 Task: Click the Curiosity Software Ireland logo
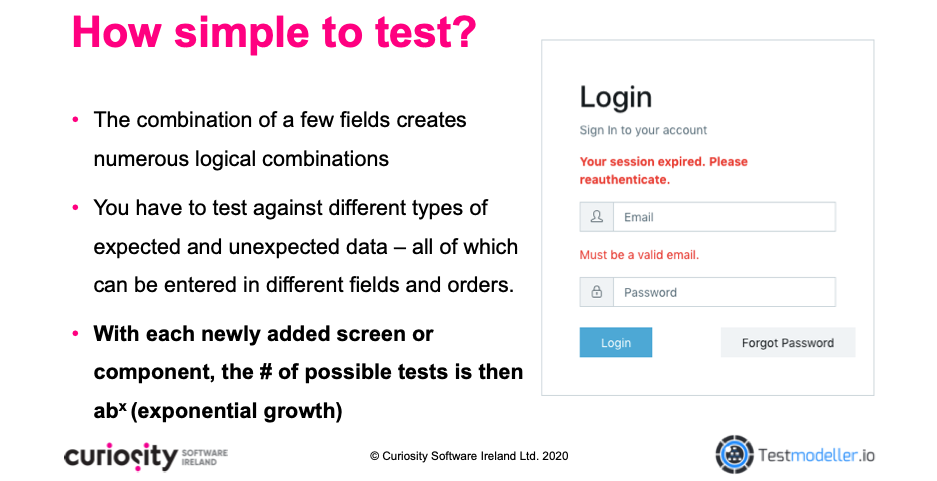pyautogui.click(x=146, y=457)
